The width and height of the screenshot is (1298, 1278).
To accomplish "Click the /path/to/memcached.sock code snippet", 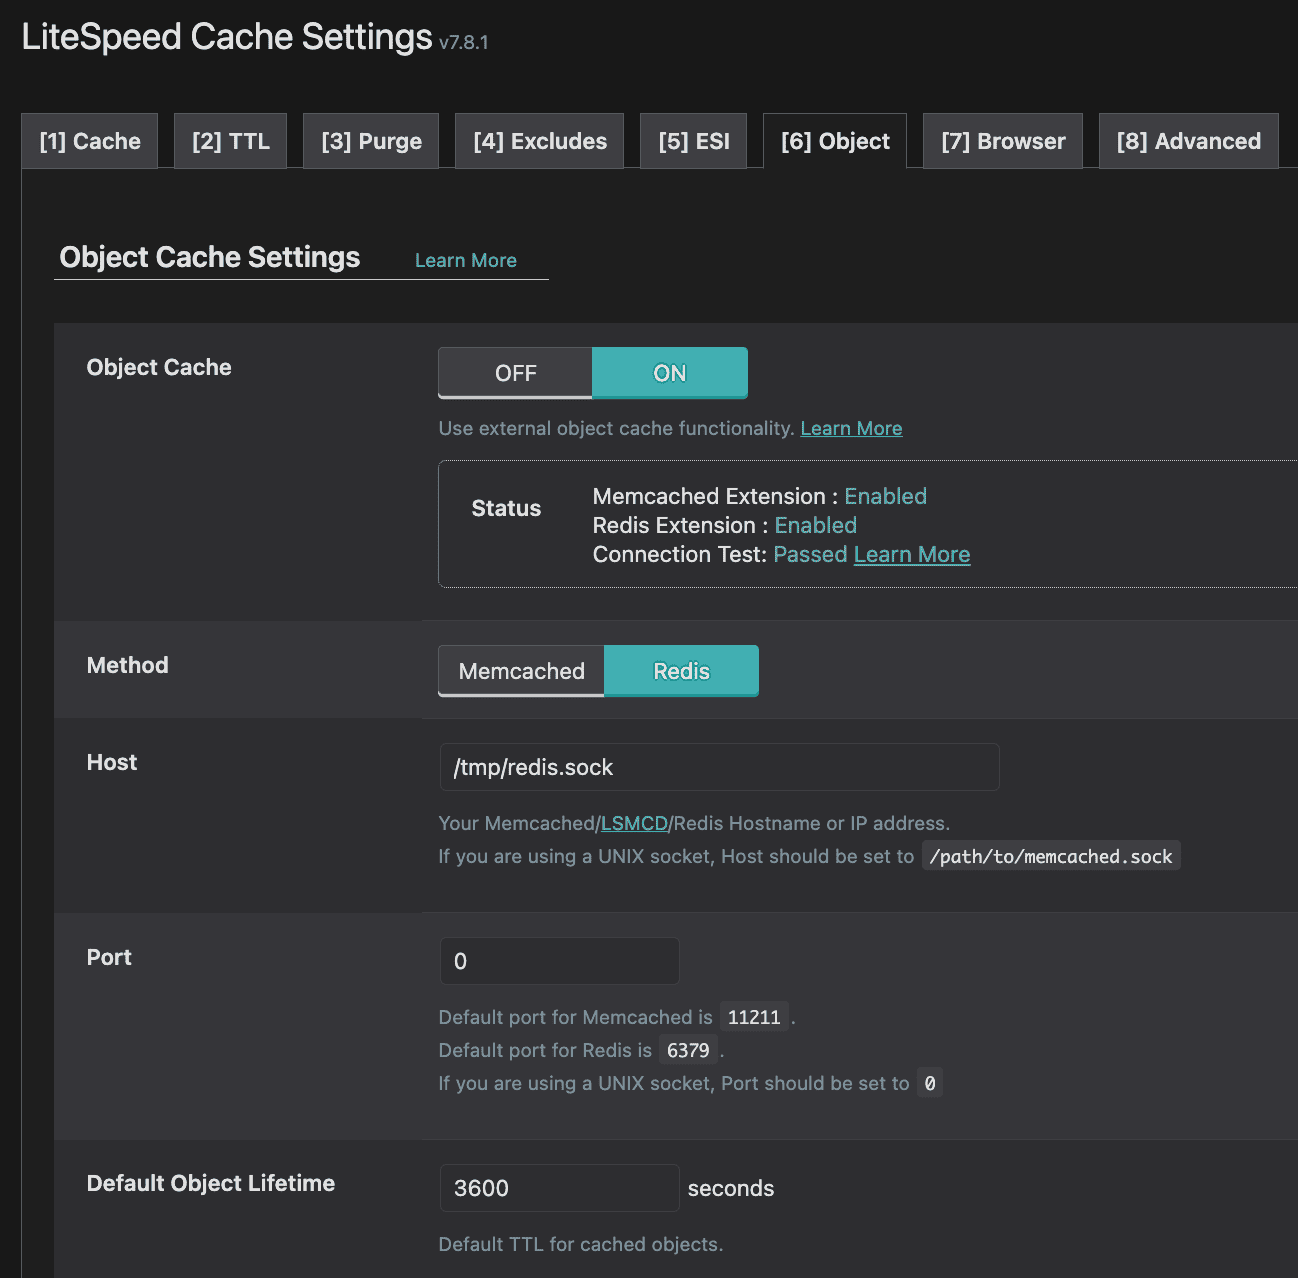I will tap(1051, 856).
